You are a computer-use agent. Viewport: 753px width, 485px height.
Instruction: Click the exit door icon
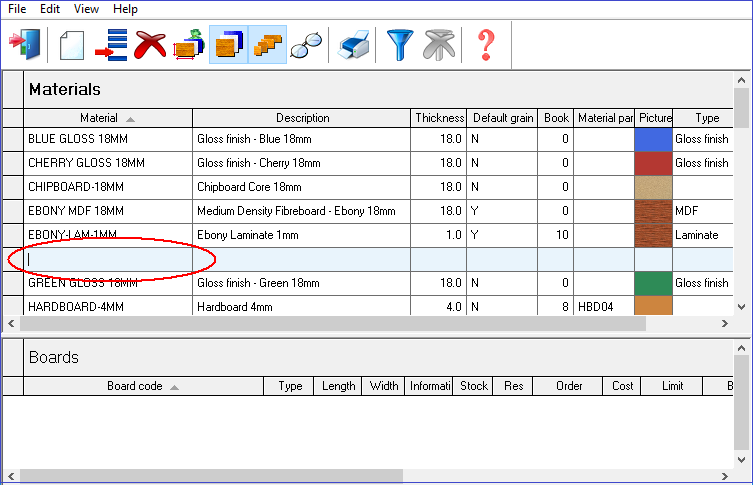(25, 44)
